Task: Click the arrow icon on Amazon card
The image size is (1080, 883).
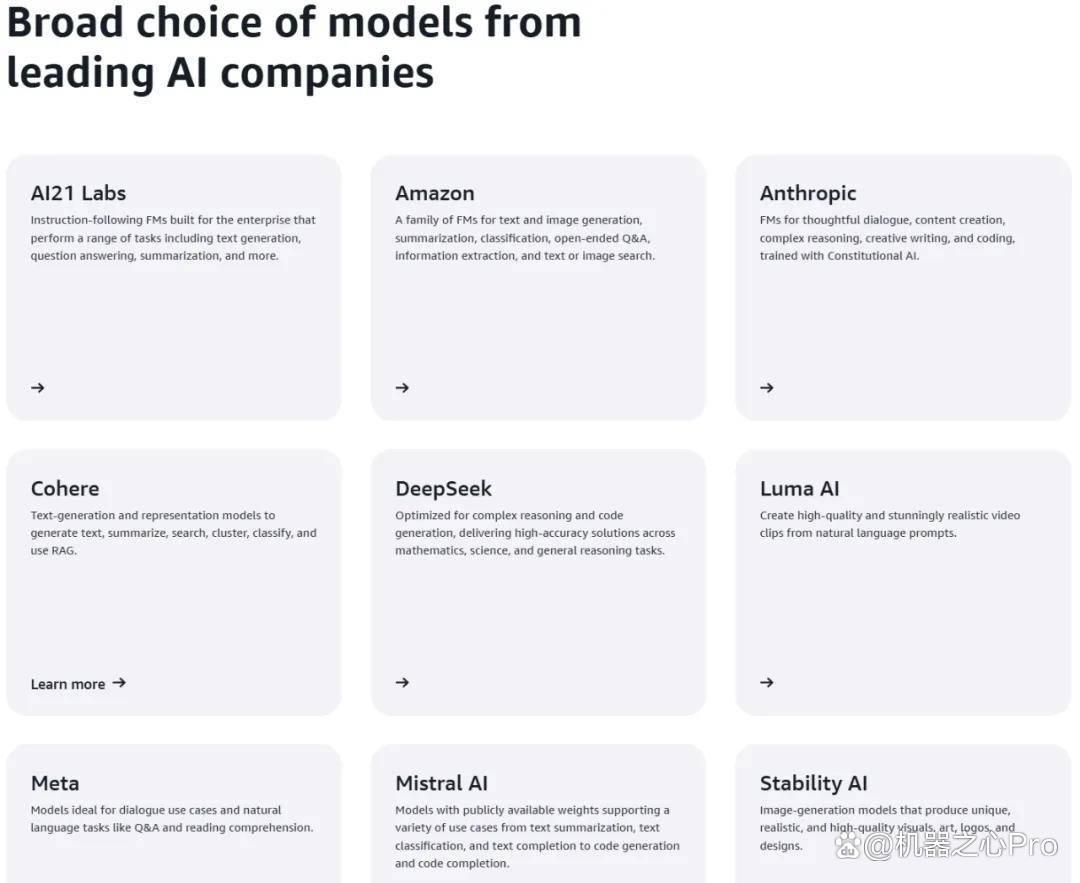Action: (x=402, y=388)
